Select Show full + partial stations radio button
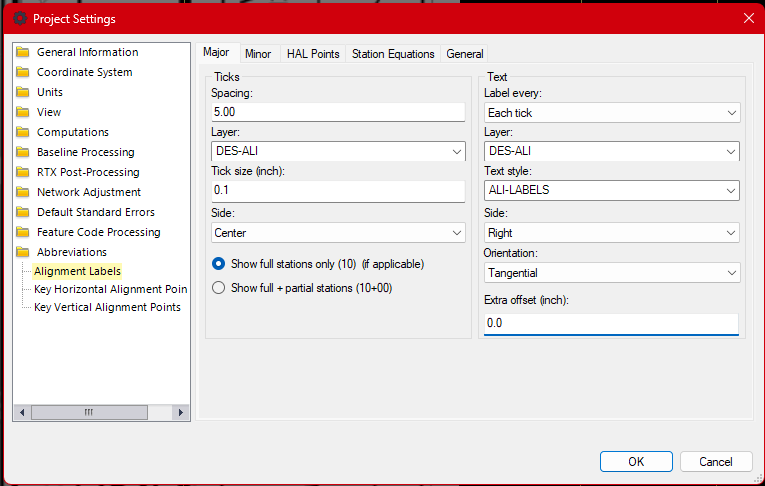The width and height of the screenshot is (765, 486). click(219, 288)
